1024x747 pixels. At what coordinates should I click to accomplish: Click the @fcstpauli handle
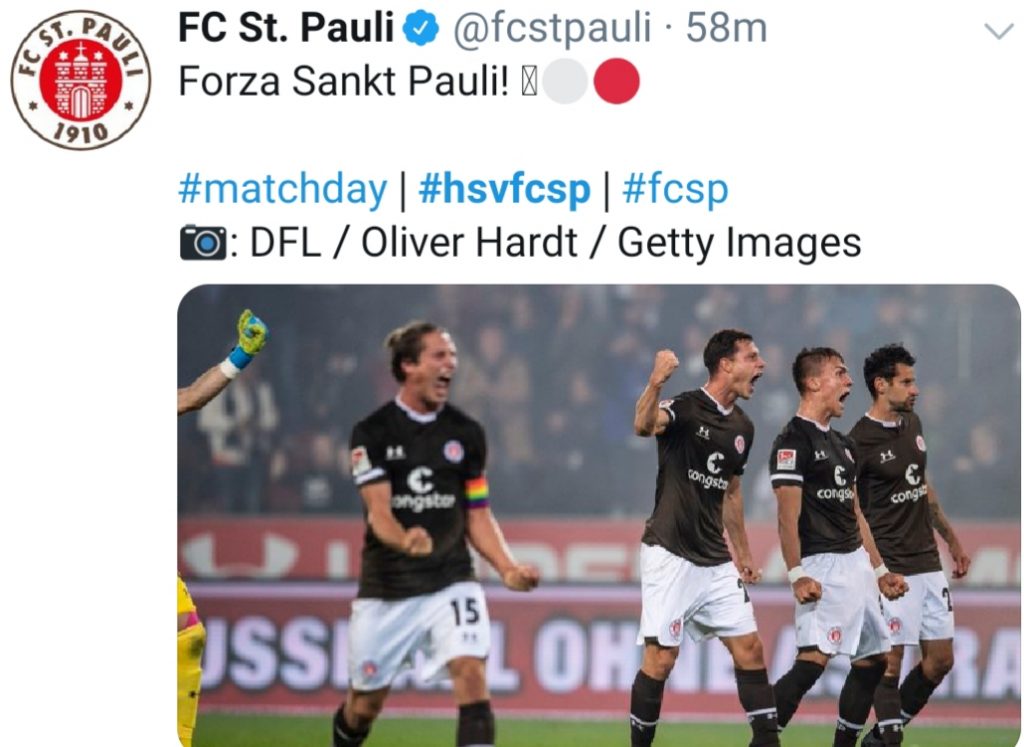pos(552,29)
